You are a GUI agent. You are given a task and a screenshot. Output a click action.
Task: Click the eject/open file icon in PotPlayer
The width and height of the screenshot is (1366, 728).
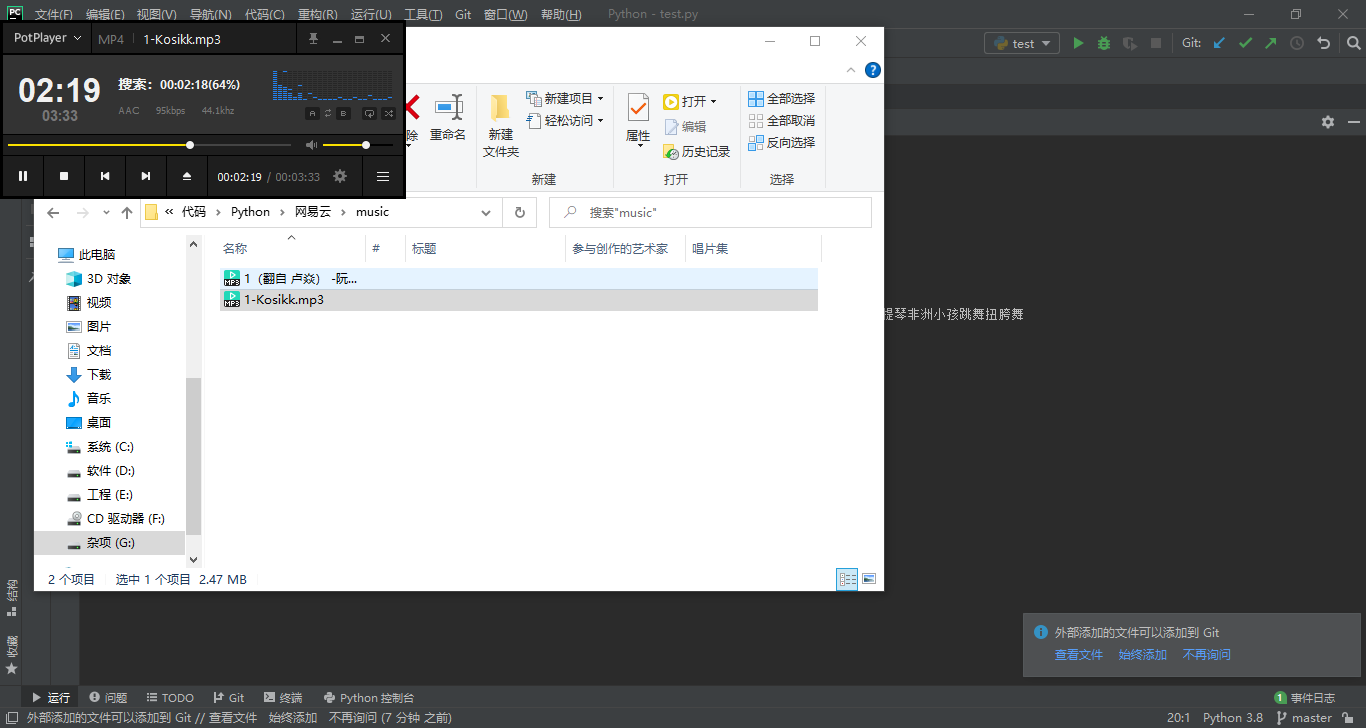click(x=187, y=176)
